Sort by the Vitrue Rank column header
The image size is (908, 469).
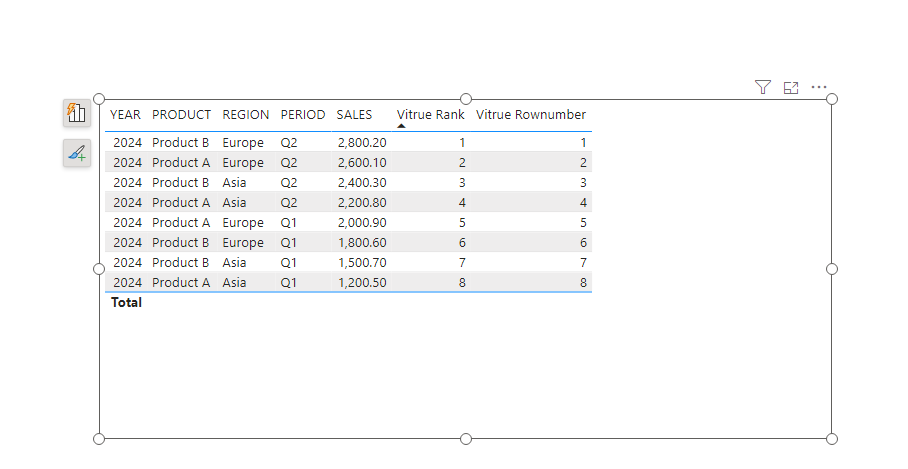click(x=430, y=115)
